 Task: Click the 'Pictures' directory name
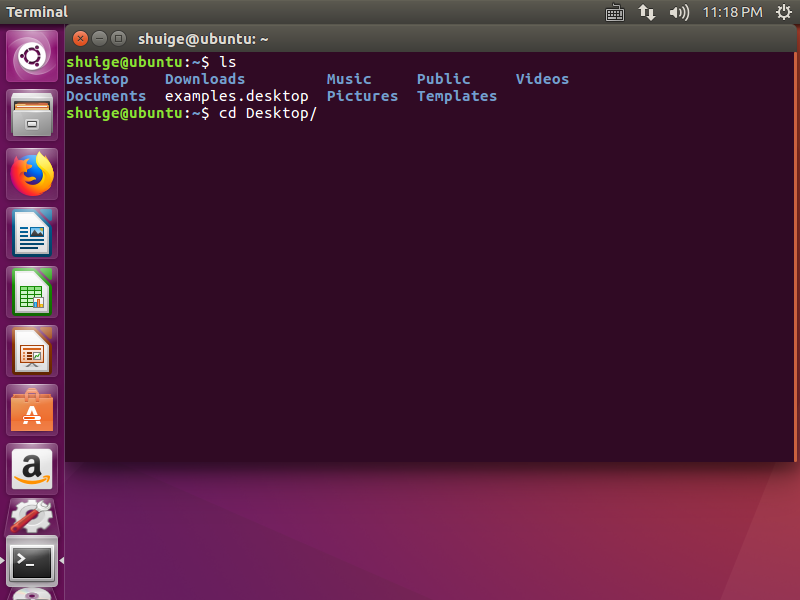pyautogui.click(x=362, y=96)
